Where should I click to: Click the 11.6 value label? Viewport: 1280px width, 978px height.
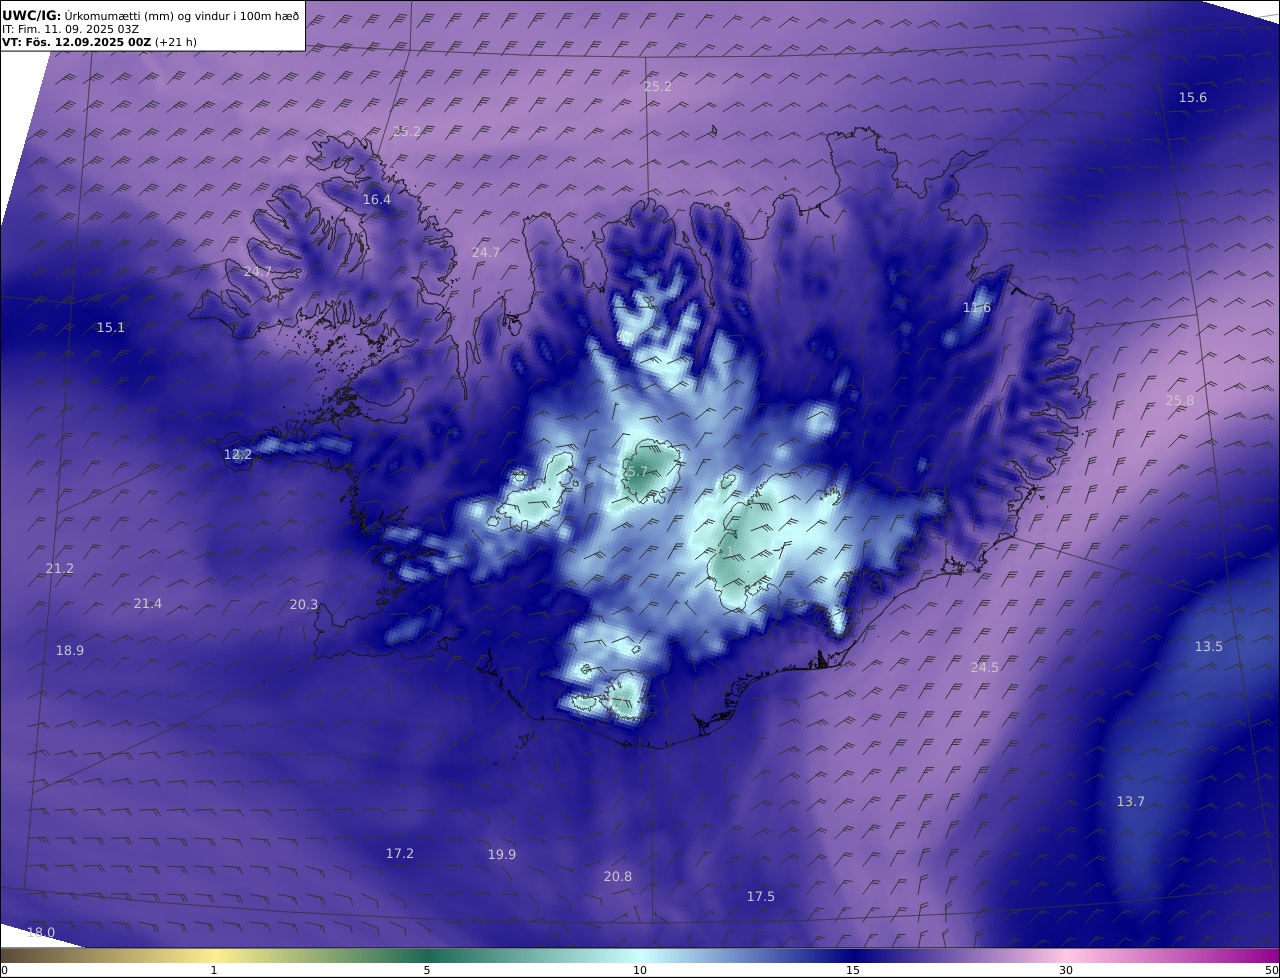click(977, 307)
